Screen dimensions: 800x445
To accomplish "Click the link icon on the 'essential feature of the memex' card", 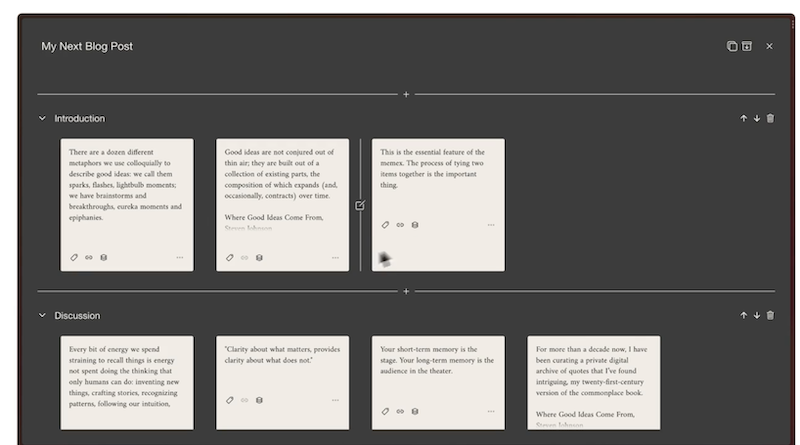I will [x=400, y=225].
